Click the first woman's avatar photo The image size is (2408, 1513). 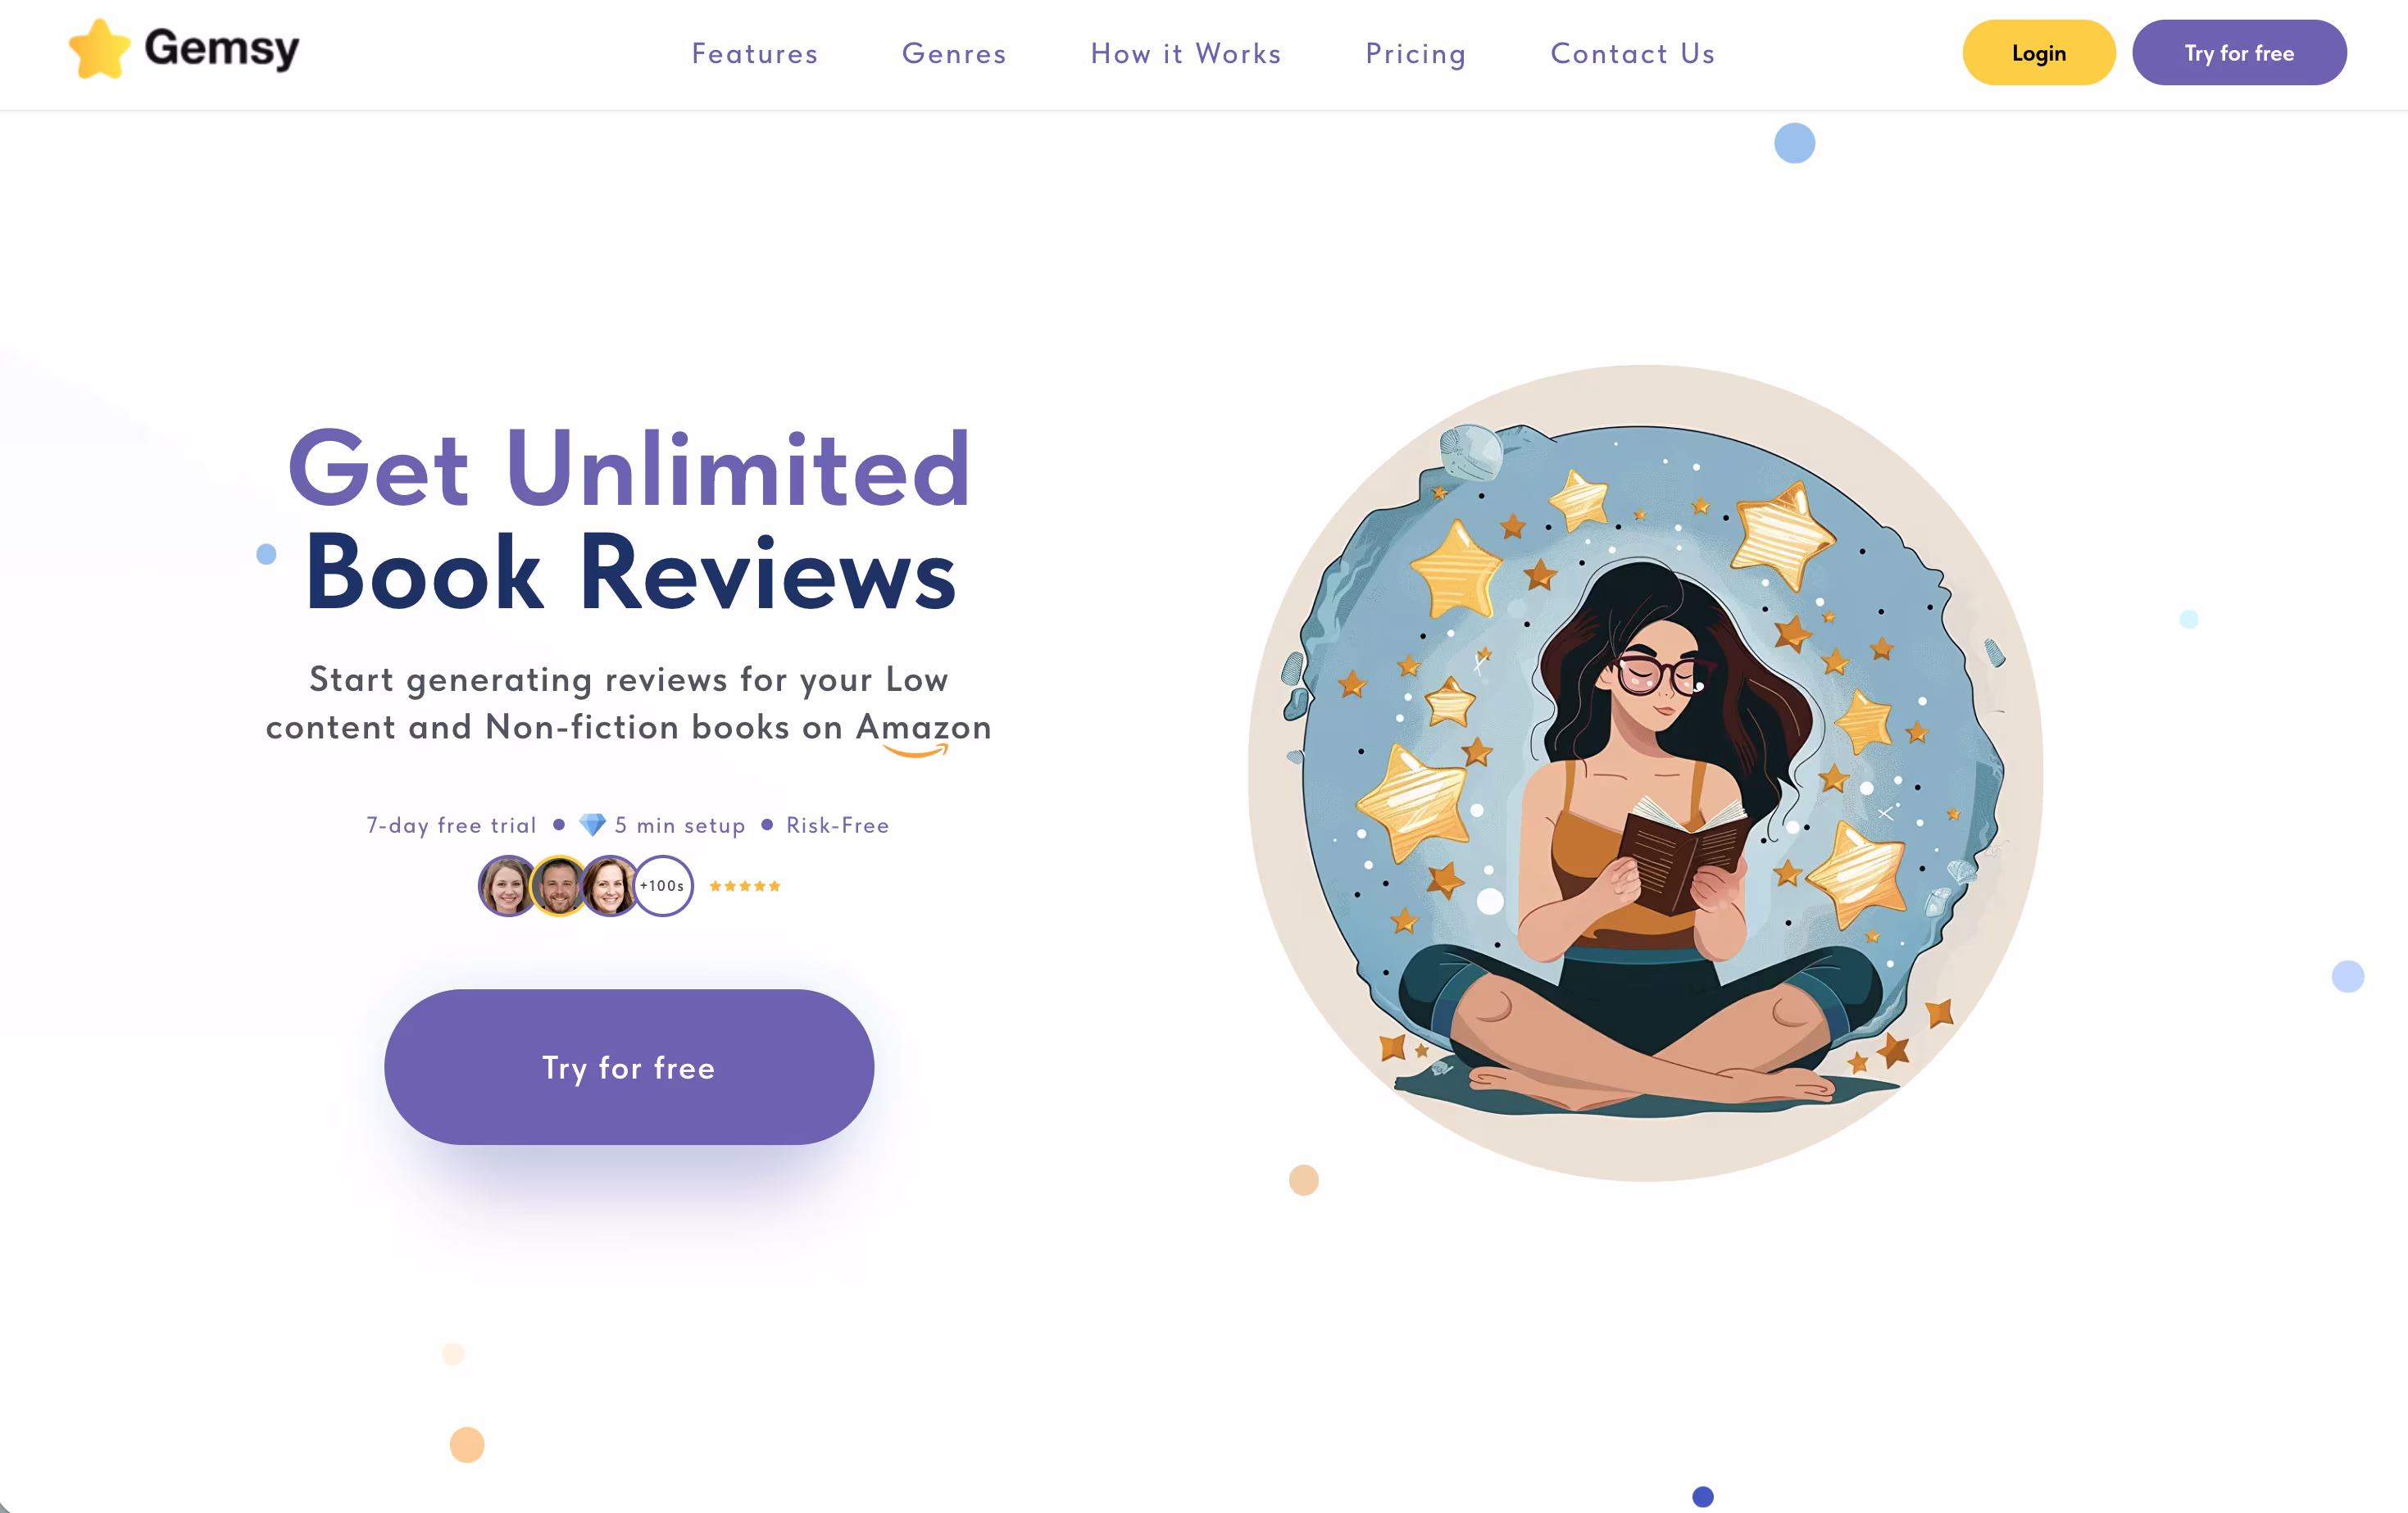(507, 886)
